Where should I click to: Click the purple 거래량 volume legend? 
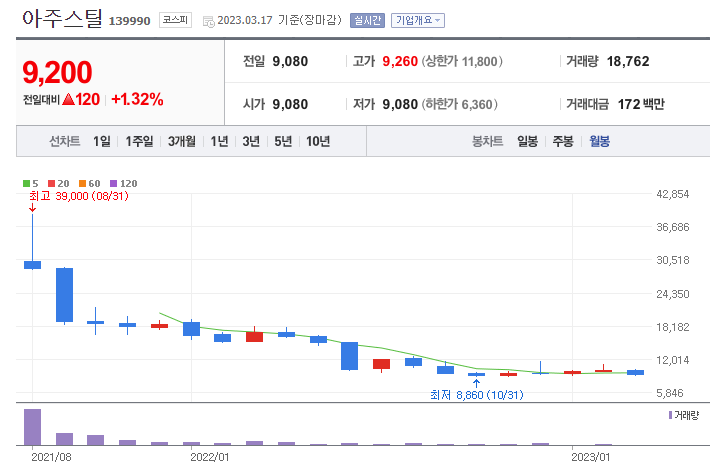tap(684, 415)
